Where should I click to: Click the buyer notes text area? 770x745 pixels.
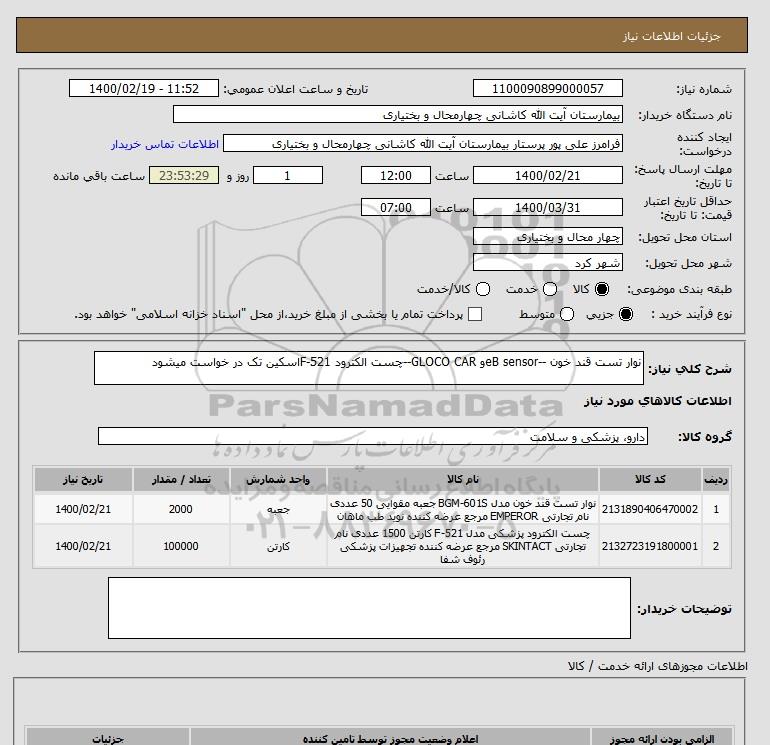369,608
